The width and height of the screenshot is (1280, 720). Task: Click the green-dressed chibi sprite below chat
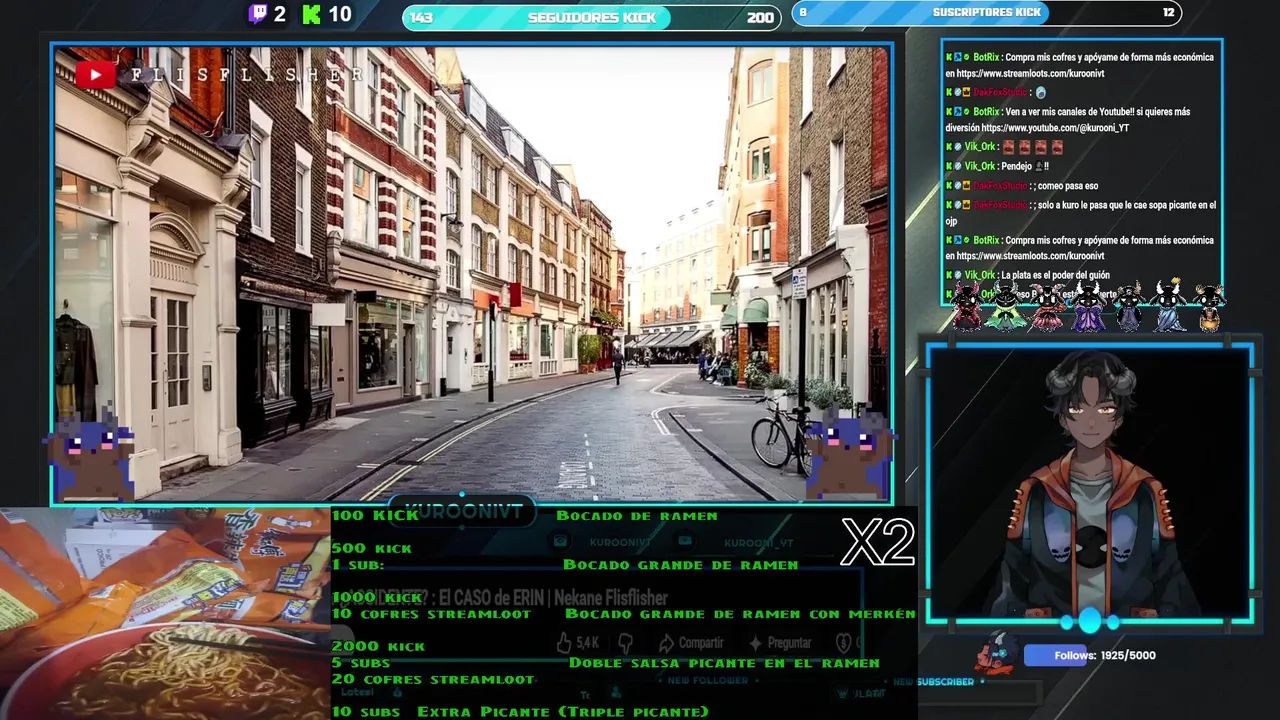tap(1006, 306)
